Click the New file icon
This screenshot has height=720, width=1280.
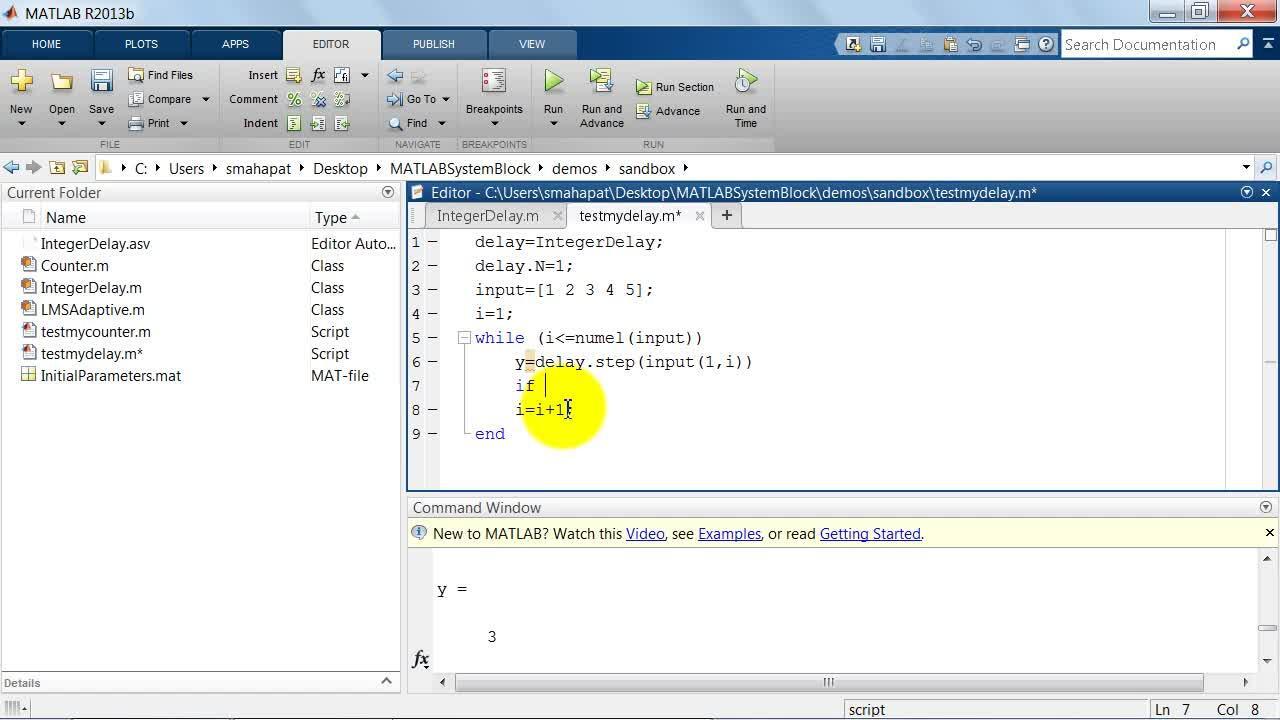pyautogui.click(x=21, y=81)
